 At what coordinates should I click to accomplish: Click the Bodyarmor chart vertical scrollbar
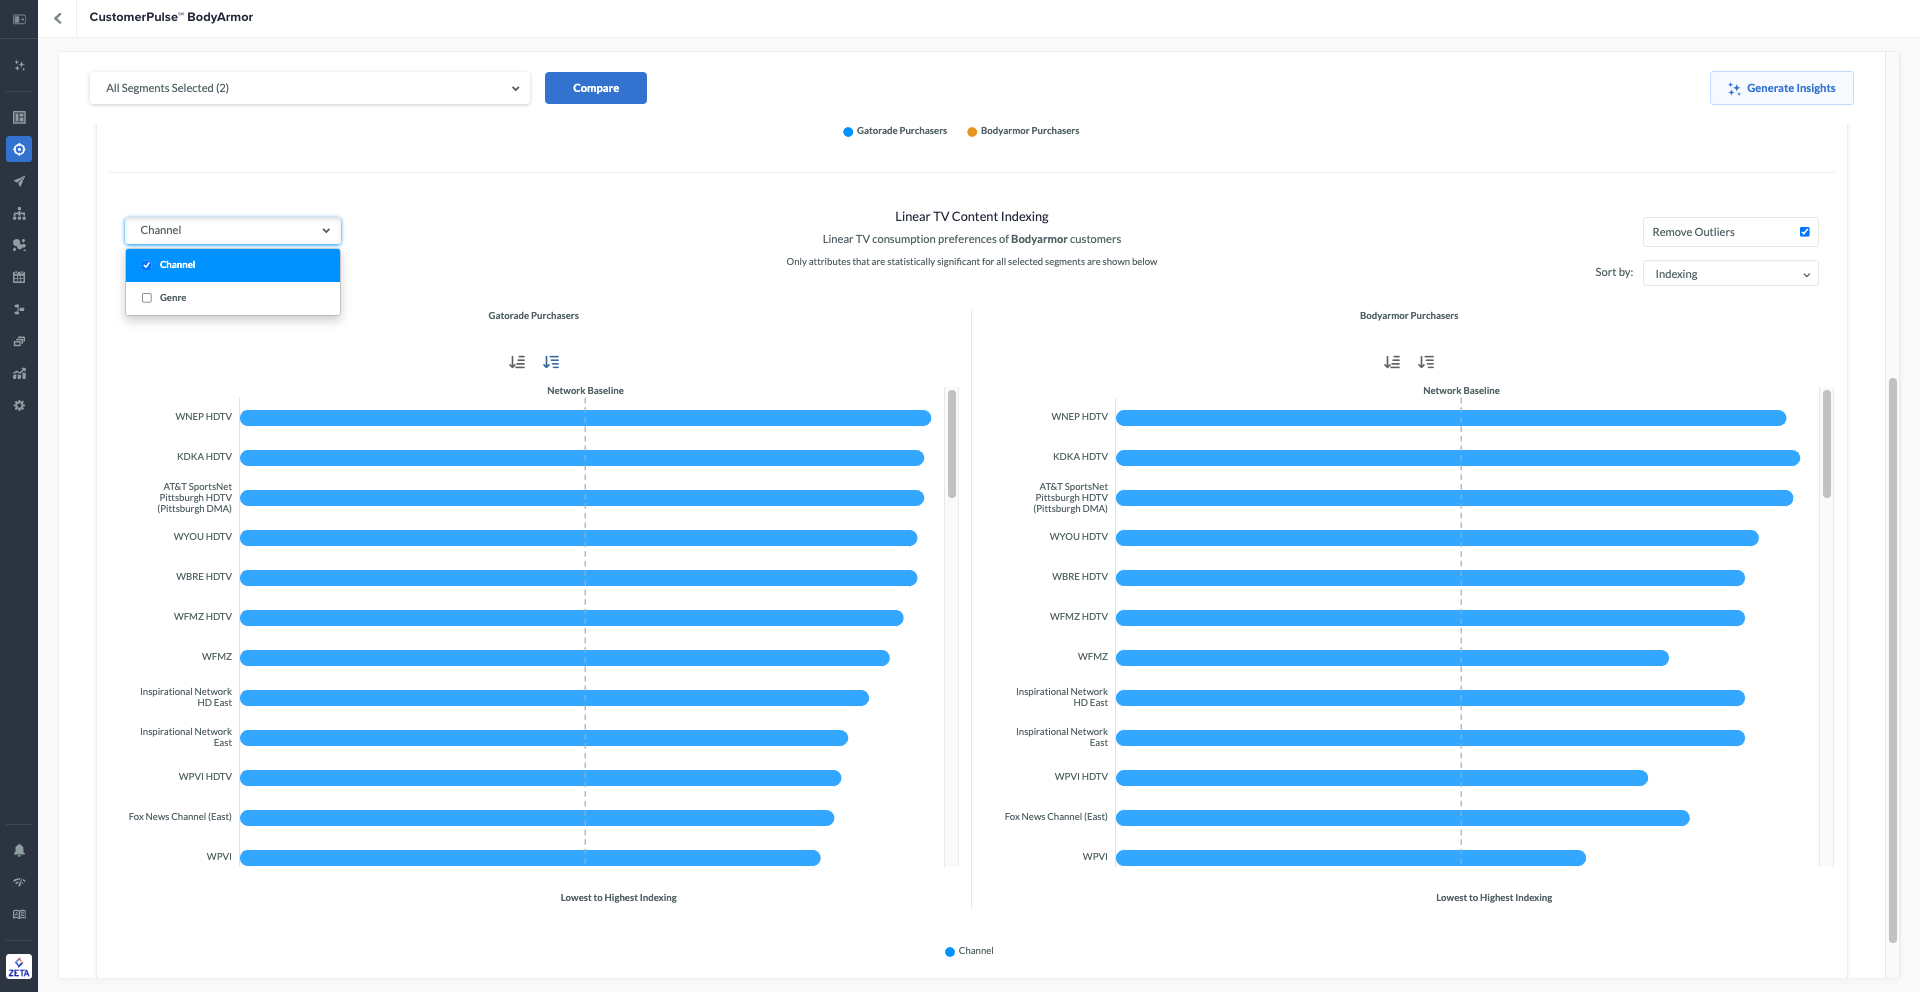(x=1827, y=444)
